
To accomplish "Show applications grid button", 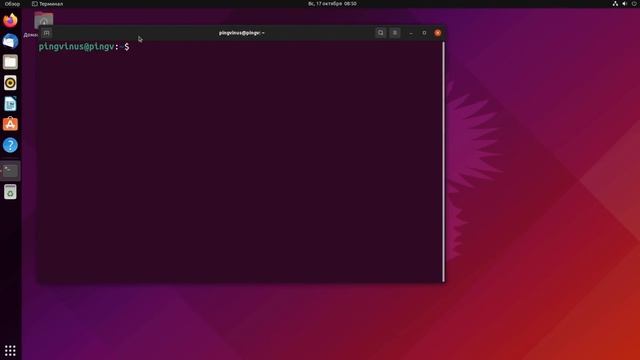I will point(10,350).
